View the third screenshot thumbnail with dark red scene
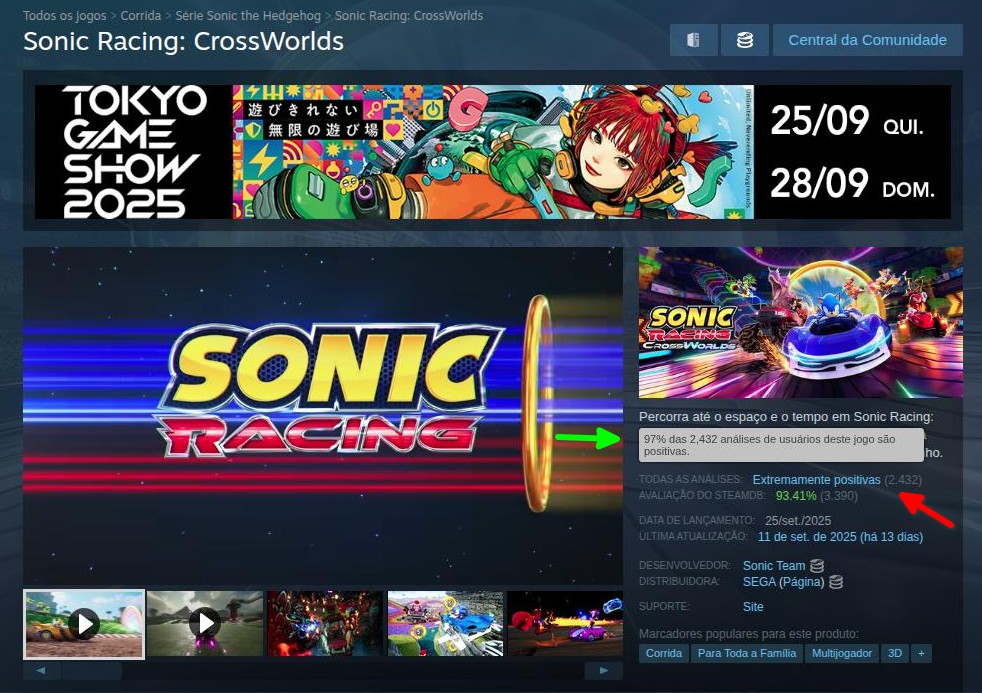The image size is (982, 693). [x=325, y=624]
